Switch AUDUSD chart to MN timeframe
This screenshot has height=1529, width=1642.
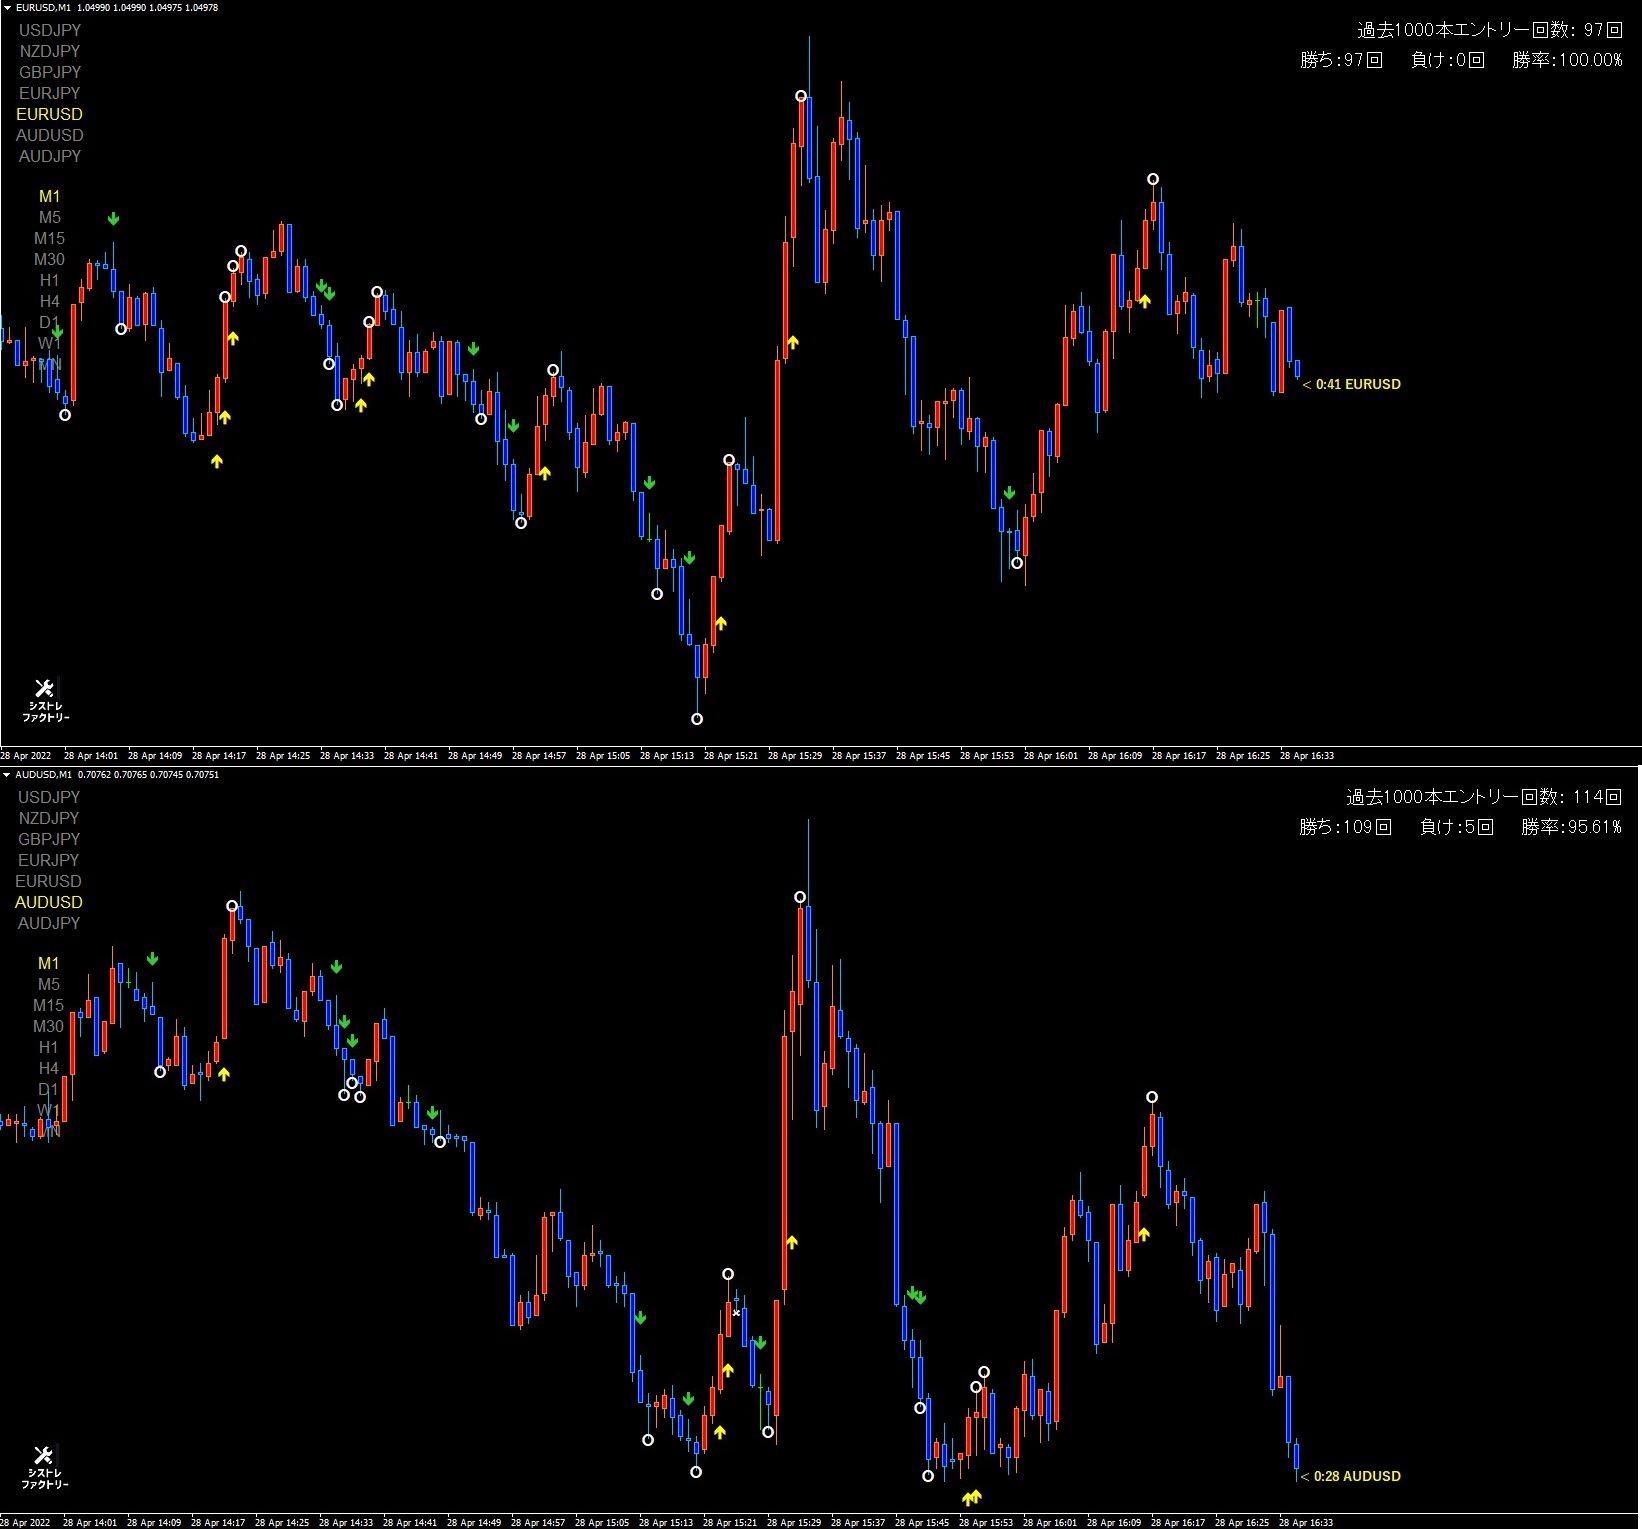(x=49, y=1131)
